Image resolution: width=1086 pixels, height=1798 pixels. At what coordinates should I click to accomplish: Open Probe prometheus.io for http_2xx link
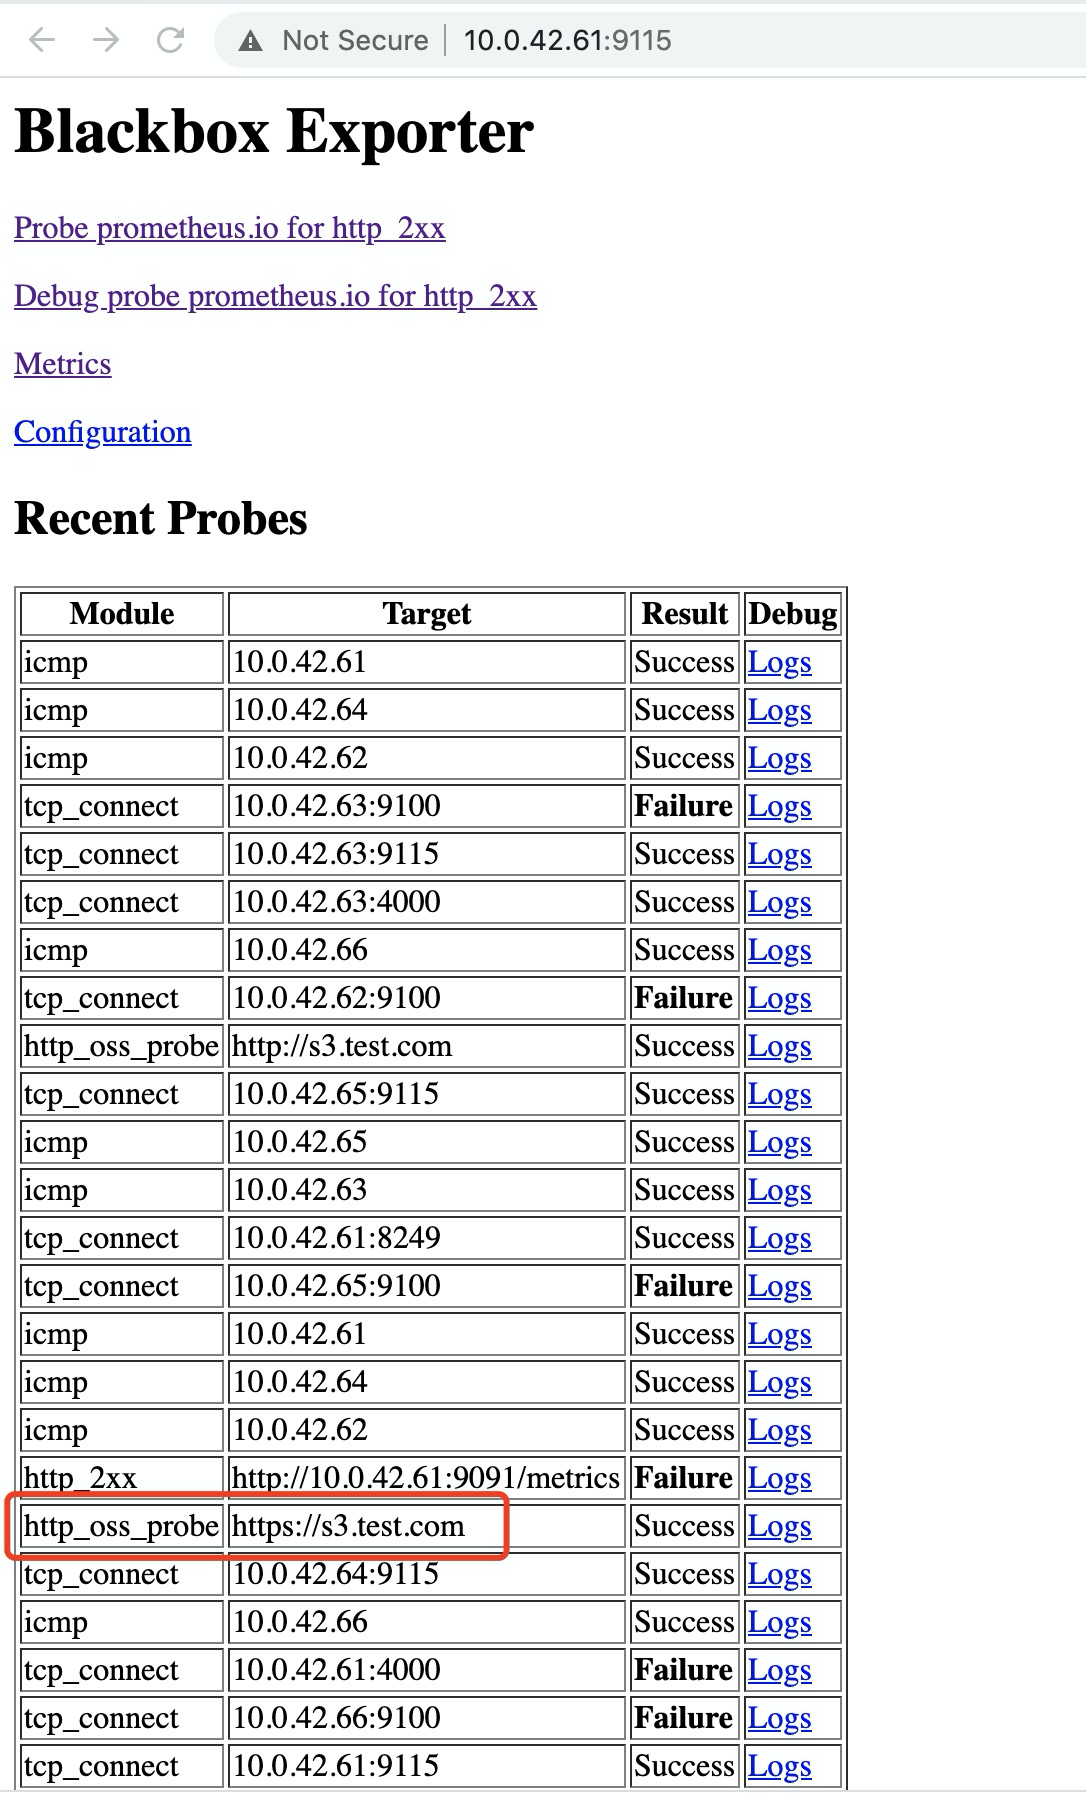pos(229,228)
